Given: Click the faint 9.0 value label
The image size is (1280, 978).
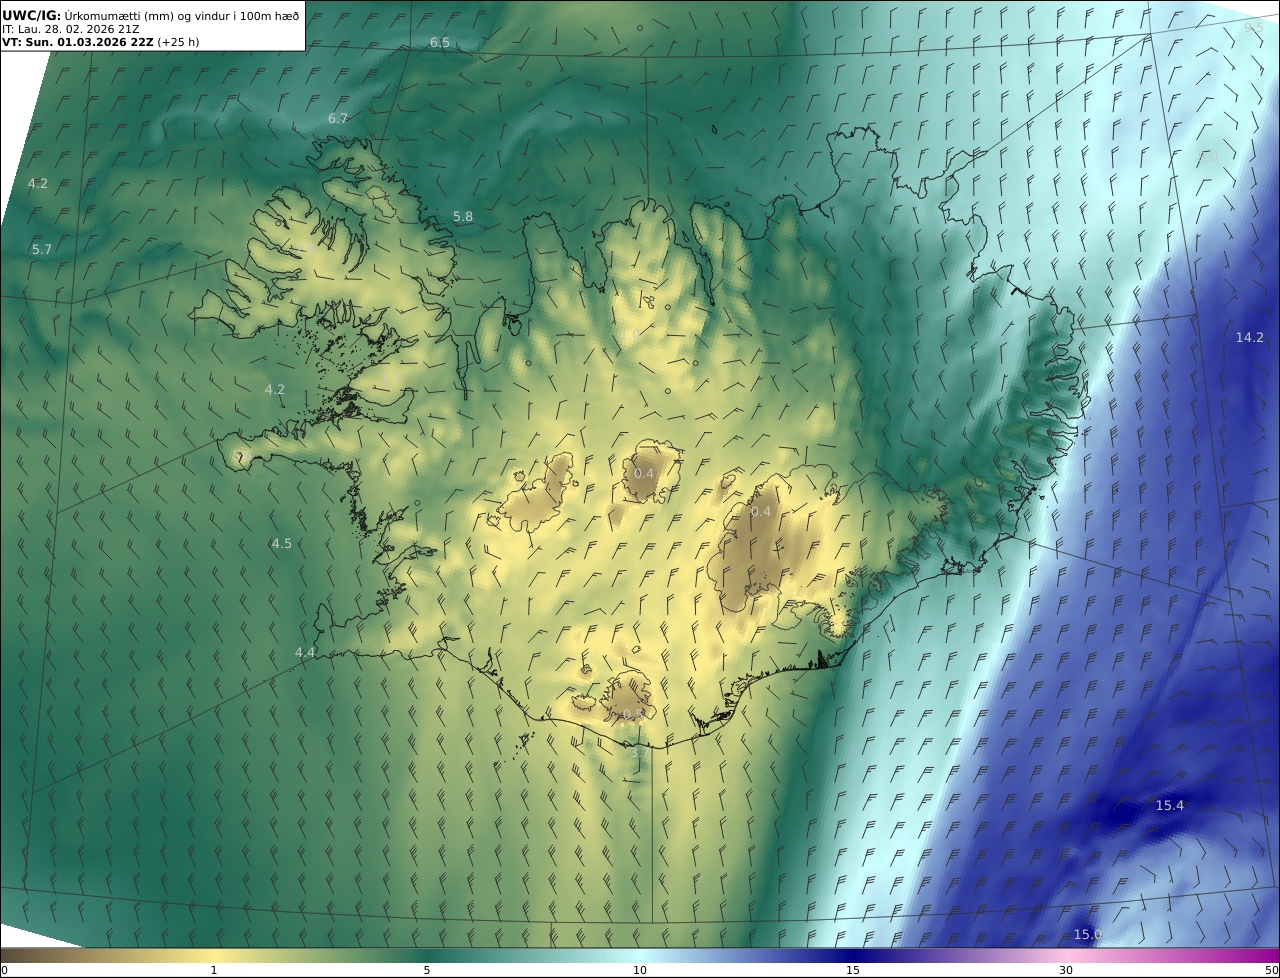Looking at the screenshot, I should [x=1208, y=156].
